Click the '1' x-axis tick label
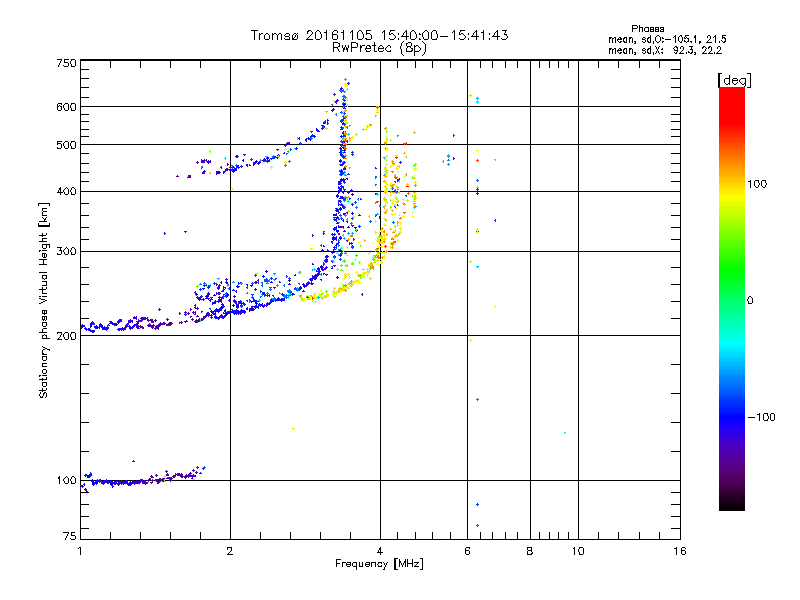The height and width of the screenshot is (600, 800). (80, 551)
